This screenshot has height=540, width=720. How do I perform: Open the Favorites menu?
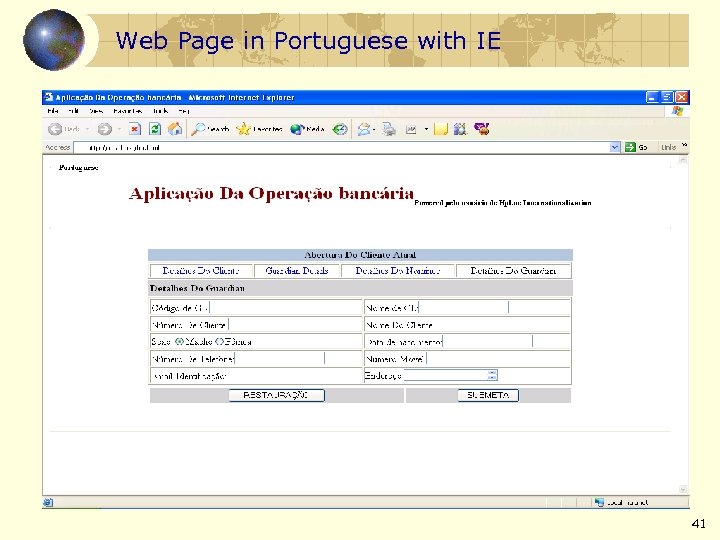[x=128, y=111]
